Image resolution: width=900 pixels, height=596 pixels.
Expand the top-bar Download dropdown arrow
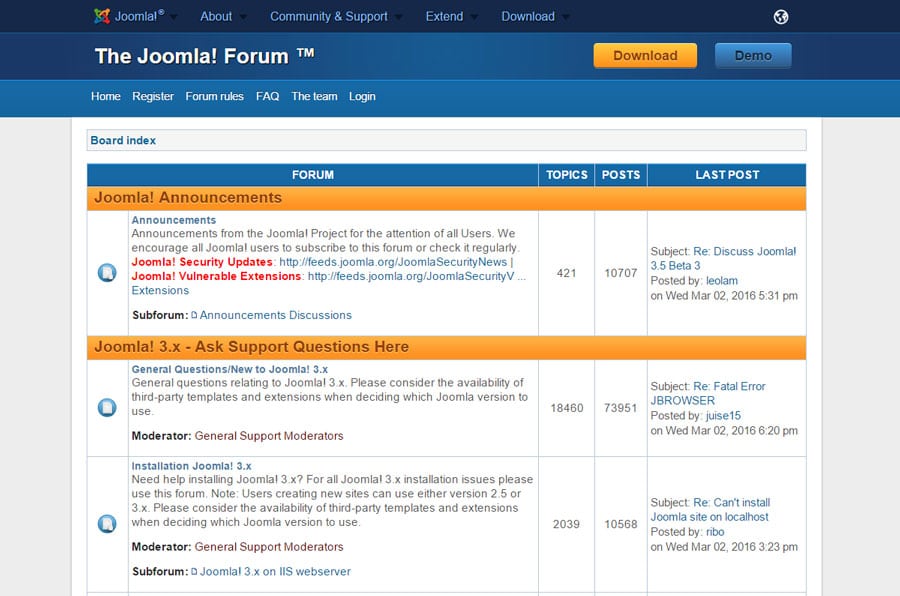tap(566, 17)
